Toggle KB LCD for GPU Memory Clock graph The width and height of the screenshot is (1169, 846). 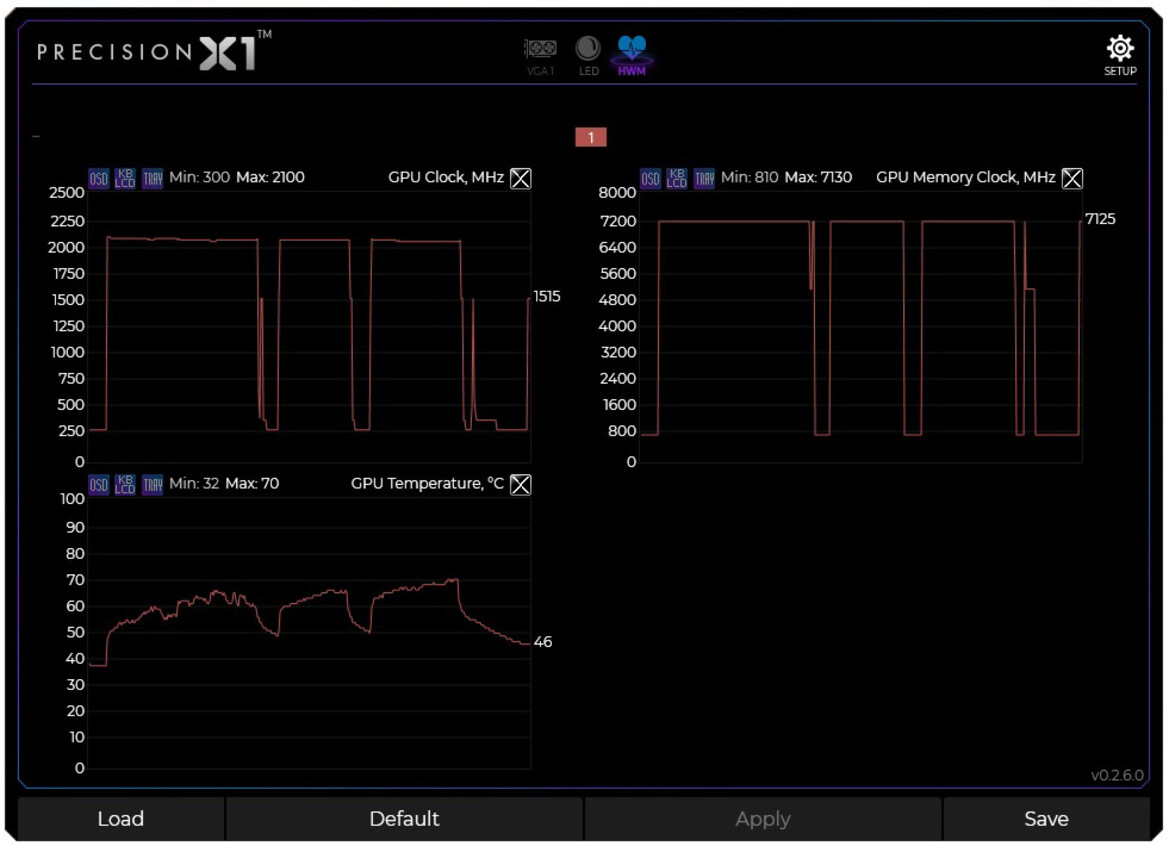[677, 178]
